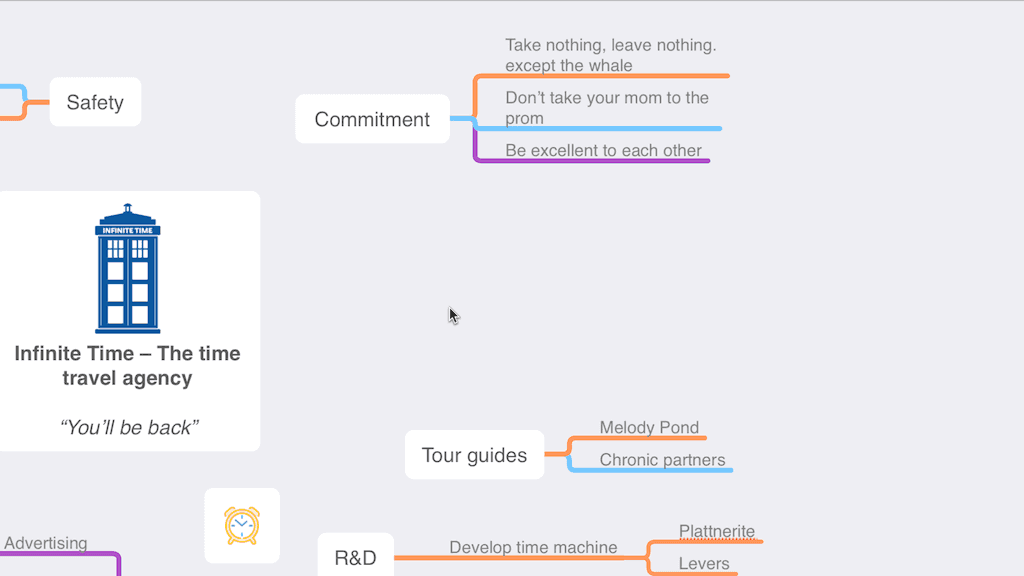Click 'Be excellent to each other' topic
The image size is (1024, 576).
pos(603,150)
